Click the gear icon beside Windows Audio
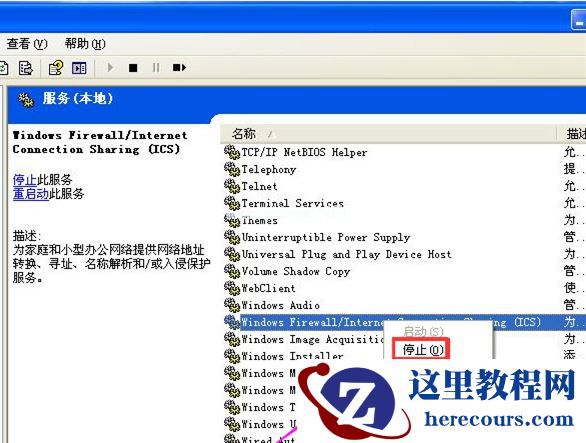 [x=232, y=305]
